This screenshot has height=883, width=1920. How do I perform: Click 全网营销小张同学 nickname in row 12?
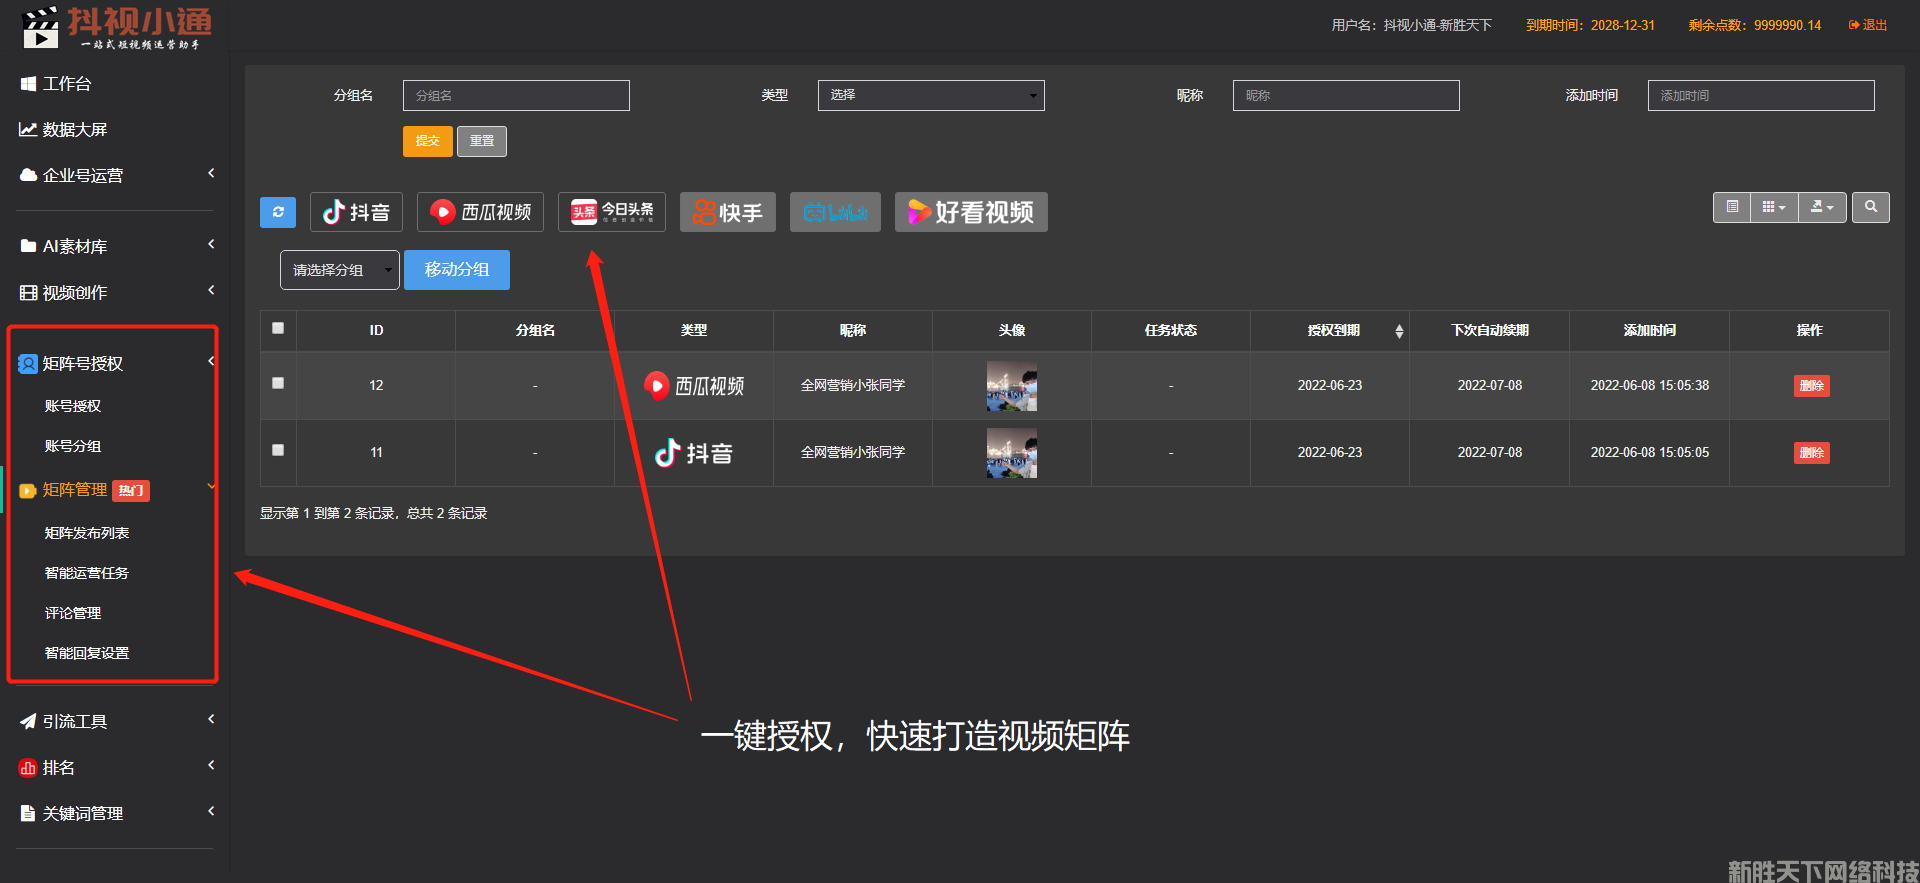(x=853, y=386)
